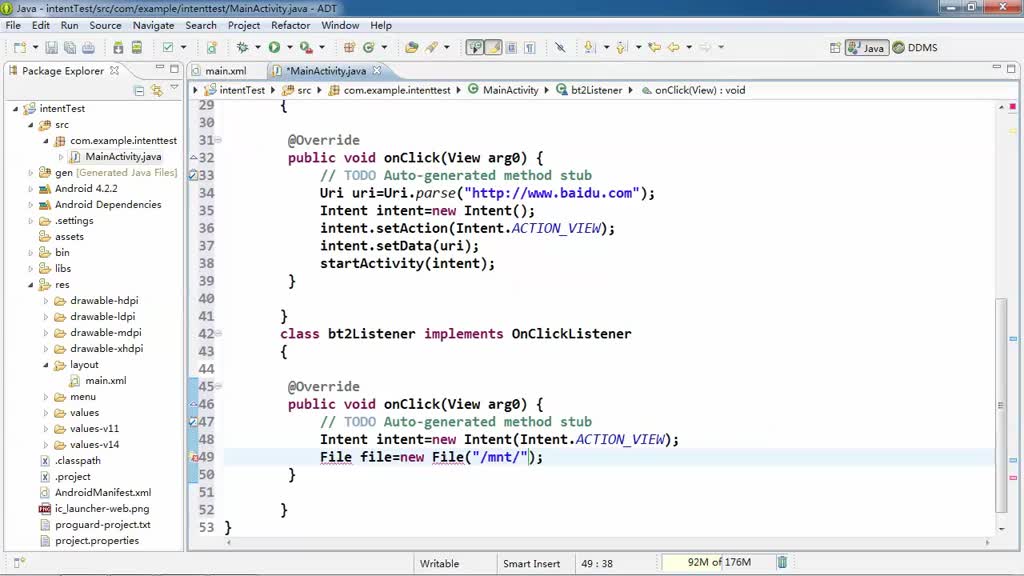Viewport: 1024px width, 576px height.
Task: Maximize the editor area
Action: coord(1011,68)
